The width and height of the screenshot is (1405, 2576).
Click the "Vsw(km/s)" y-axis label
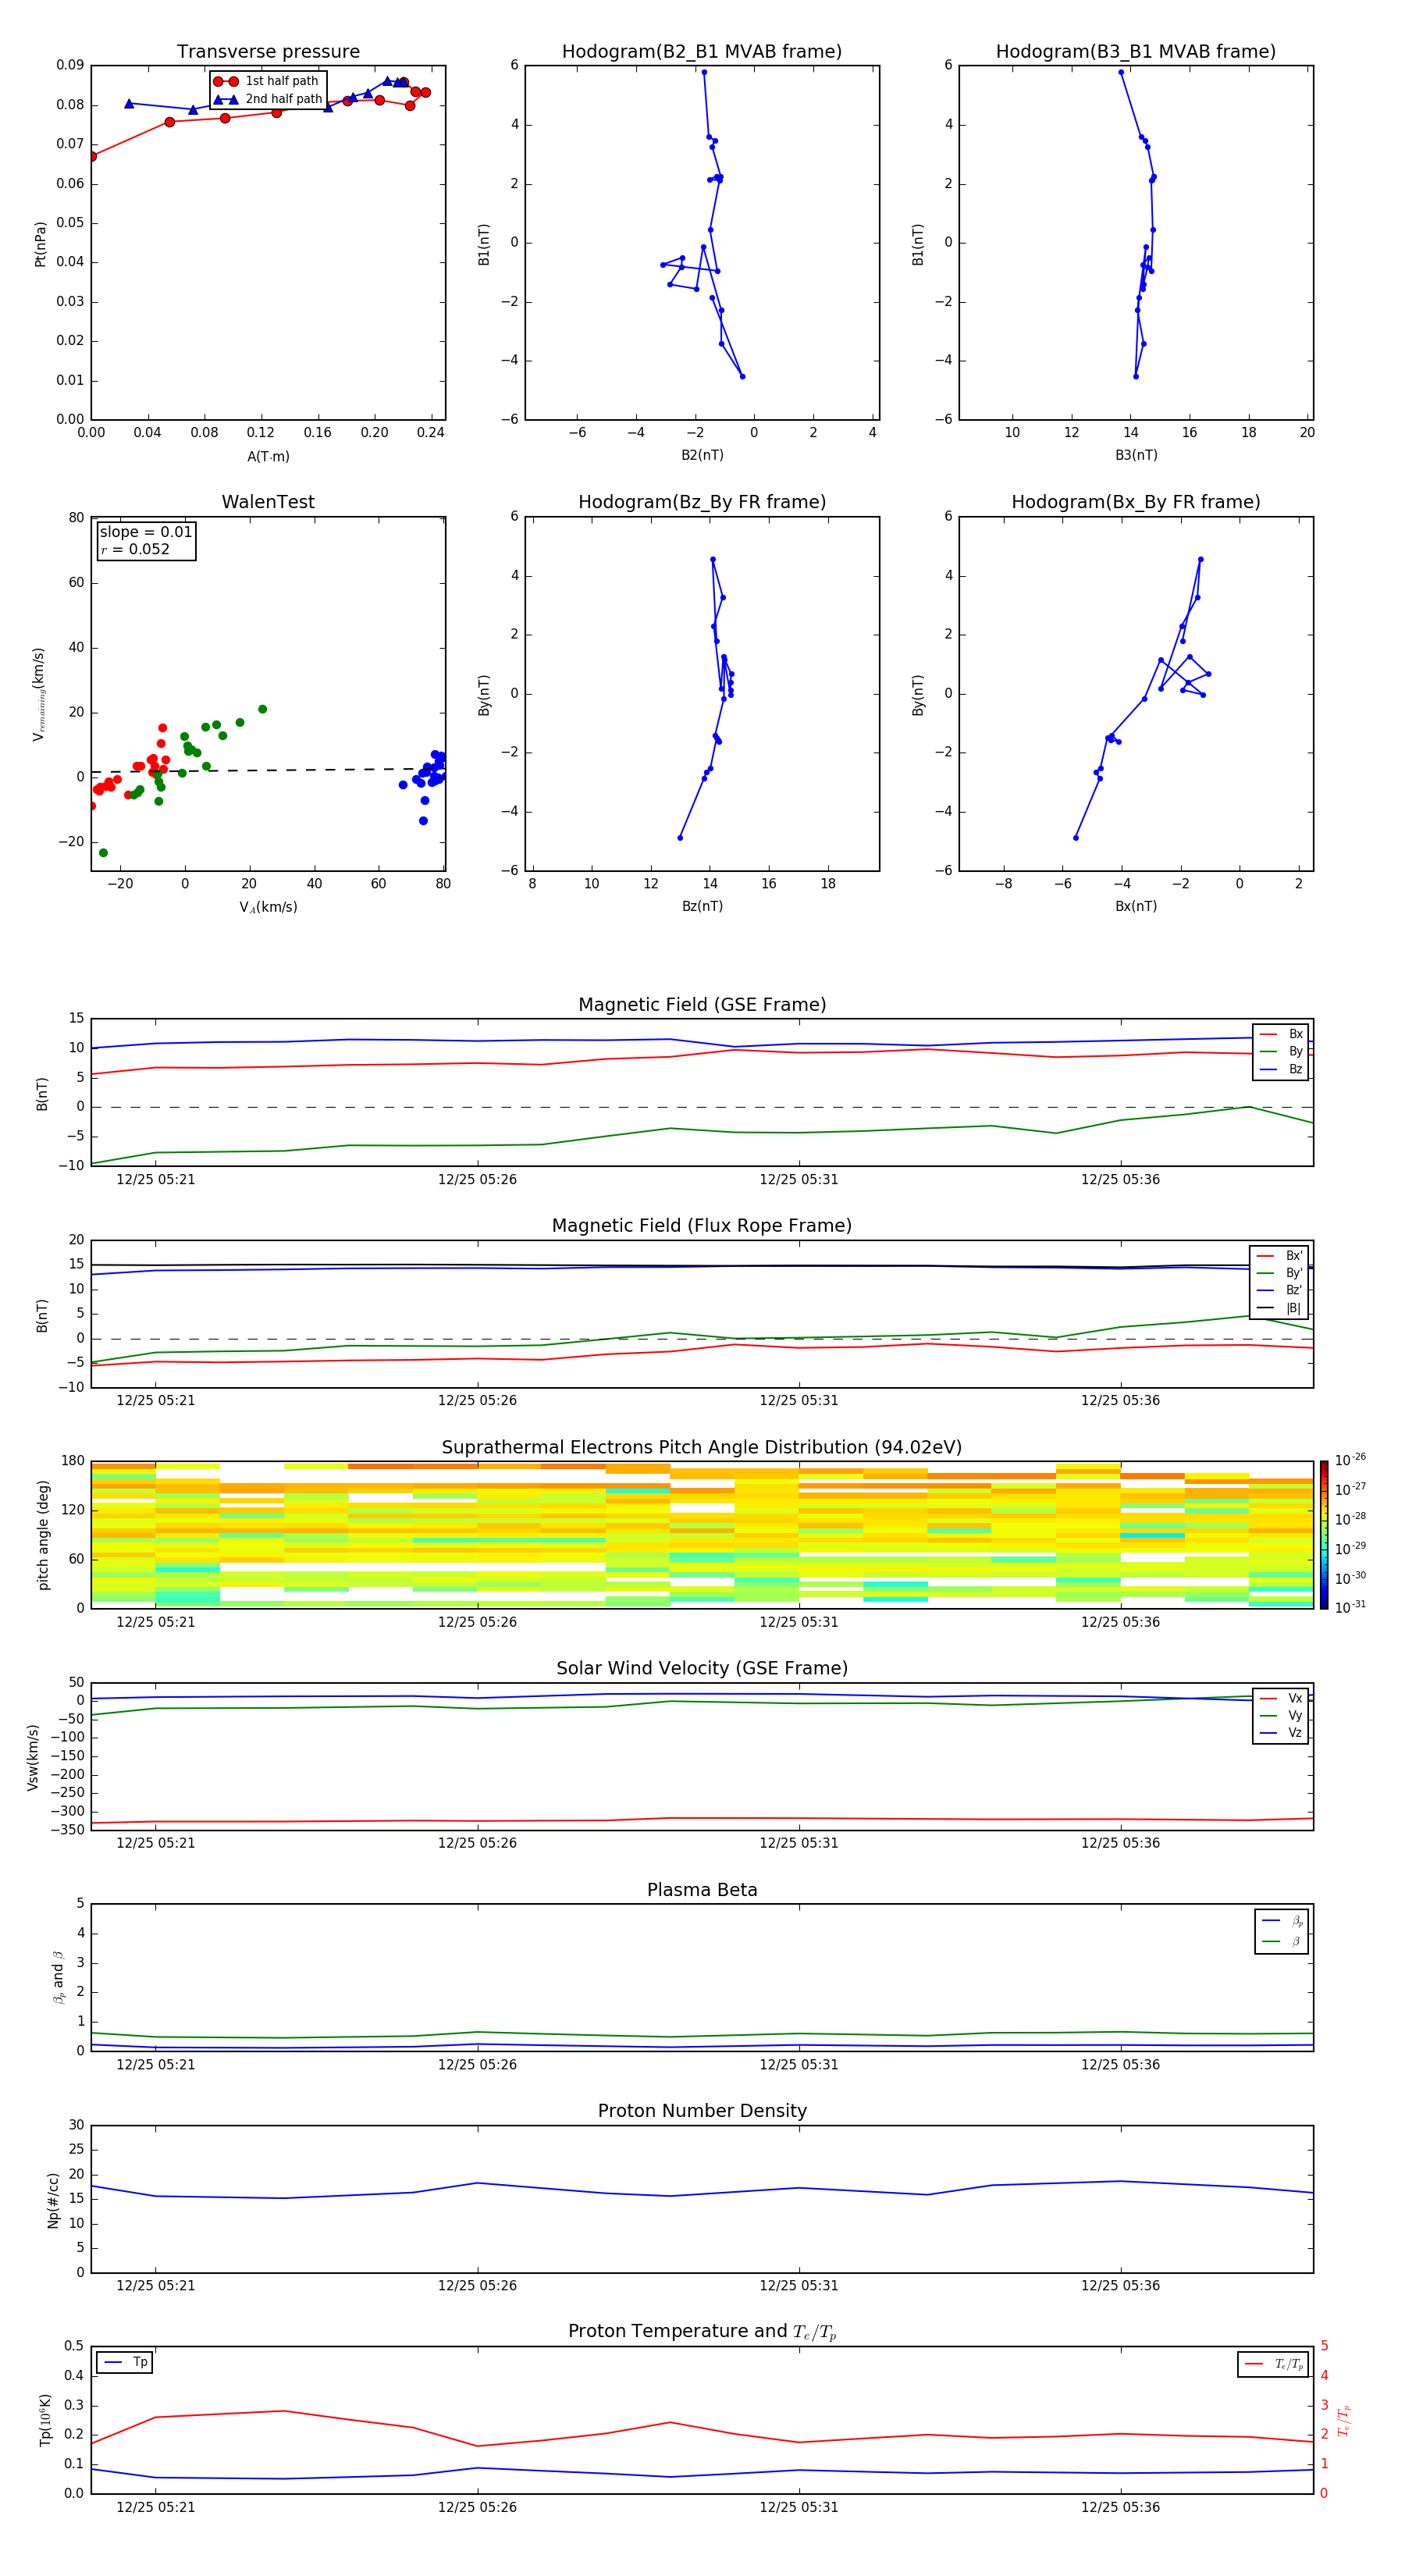(x=33, y=1757)
